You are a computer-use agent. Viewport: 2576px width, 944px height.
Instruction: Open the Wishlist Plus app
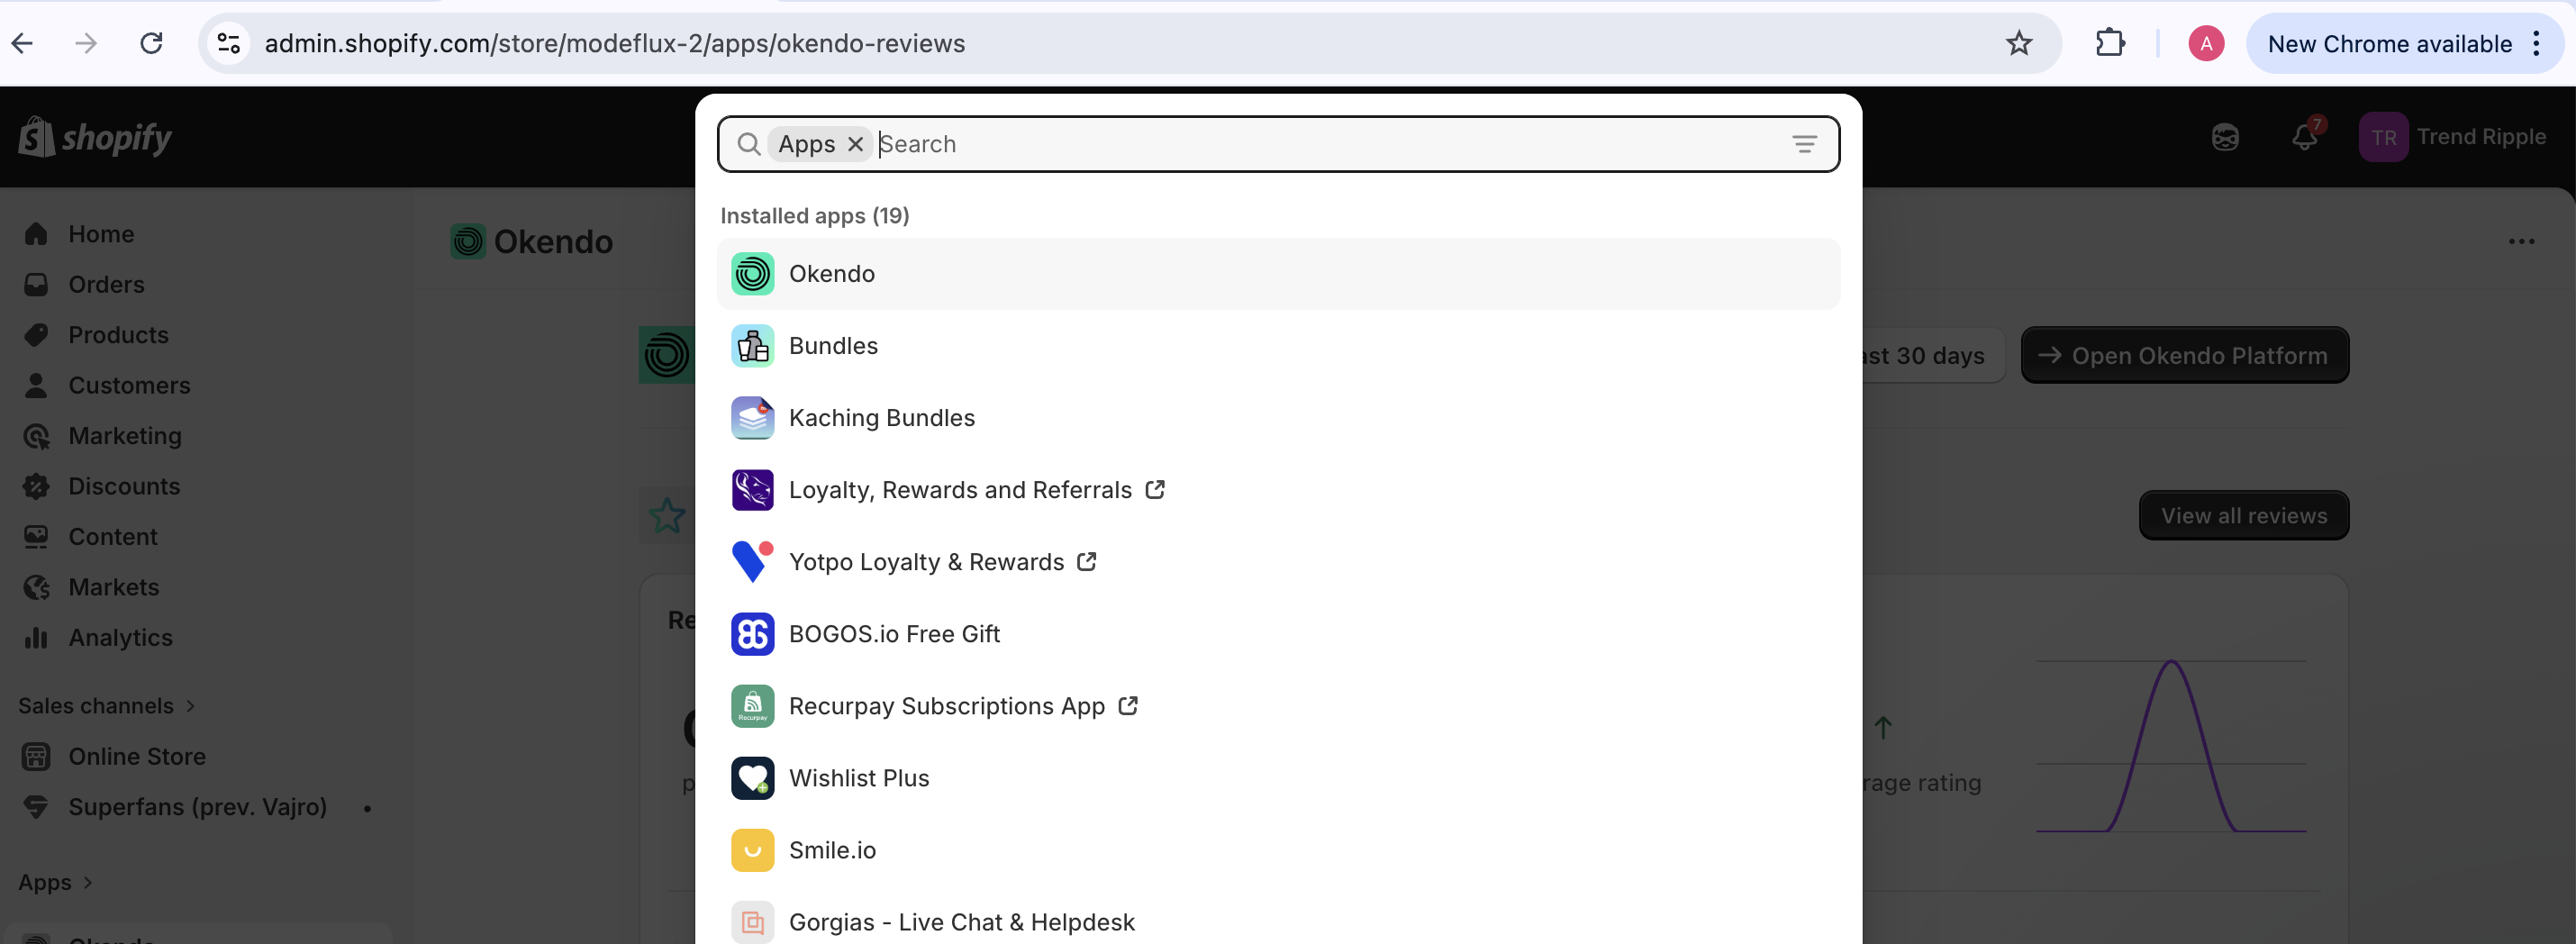(x=1278, y=778)
